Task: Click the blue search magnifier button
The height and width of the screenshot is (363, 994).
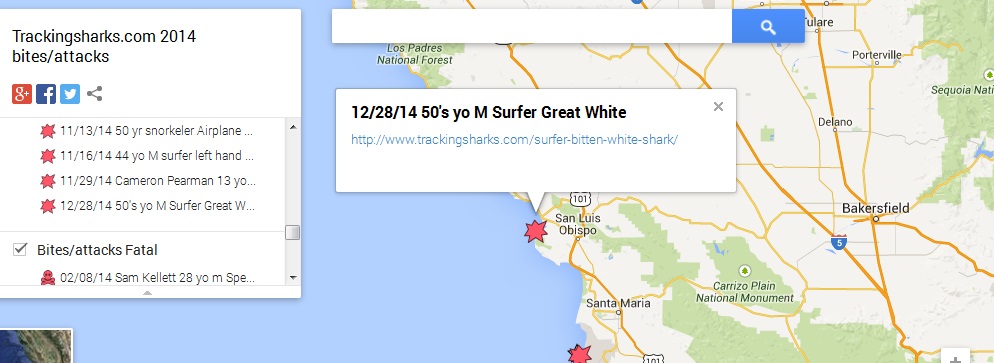Action: click(x=768, y=27)
